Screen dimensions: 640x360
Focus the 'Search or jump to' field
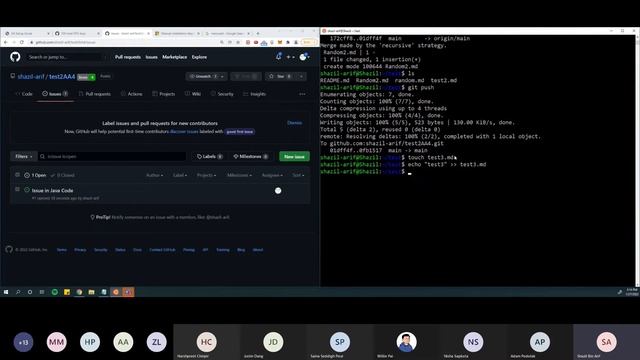[65, 57]
